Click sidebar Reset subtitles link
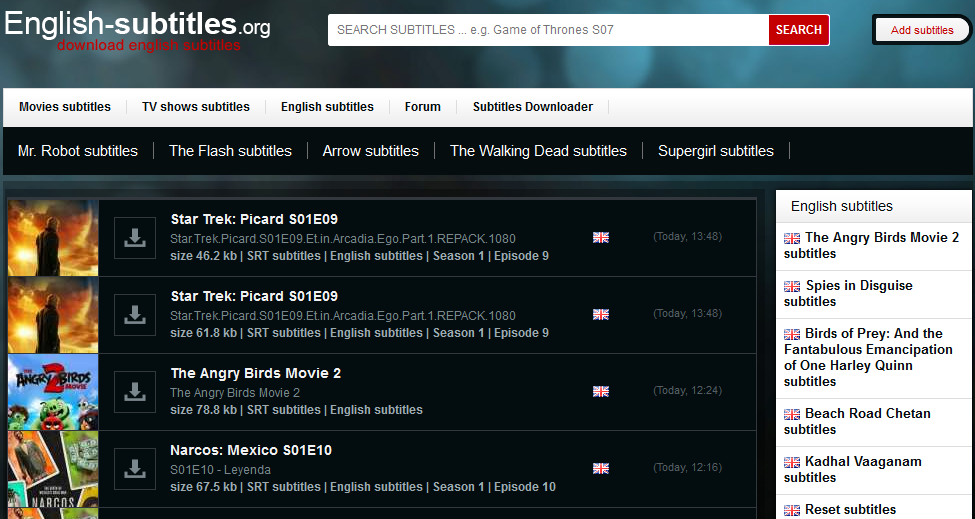The width and height of the screenshot is (975, 519). pyautogui.click(x=840, y=510)
